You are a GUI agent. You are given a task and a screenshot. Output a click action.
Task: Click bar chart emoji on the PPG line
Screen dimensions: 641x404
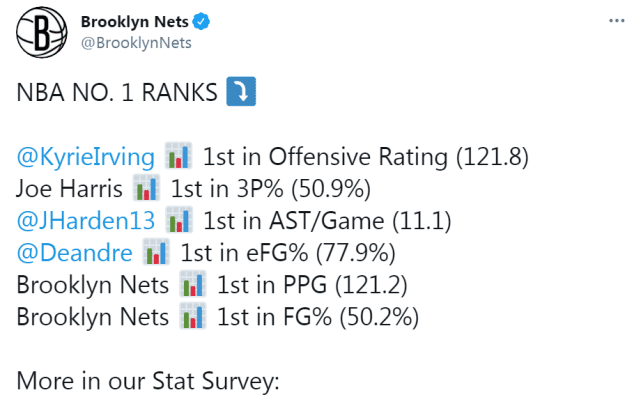click(x=193, y=284)
